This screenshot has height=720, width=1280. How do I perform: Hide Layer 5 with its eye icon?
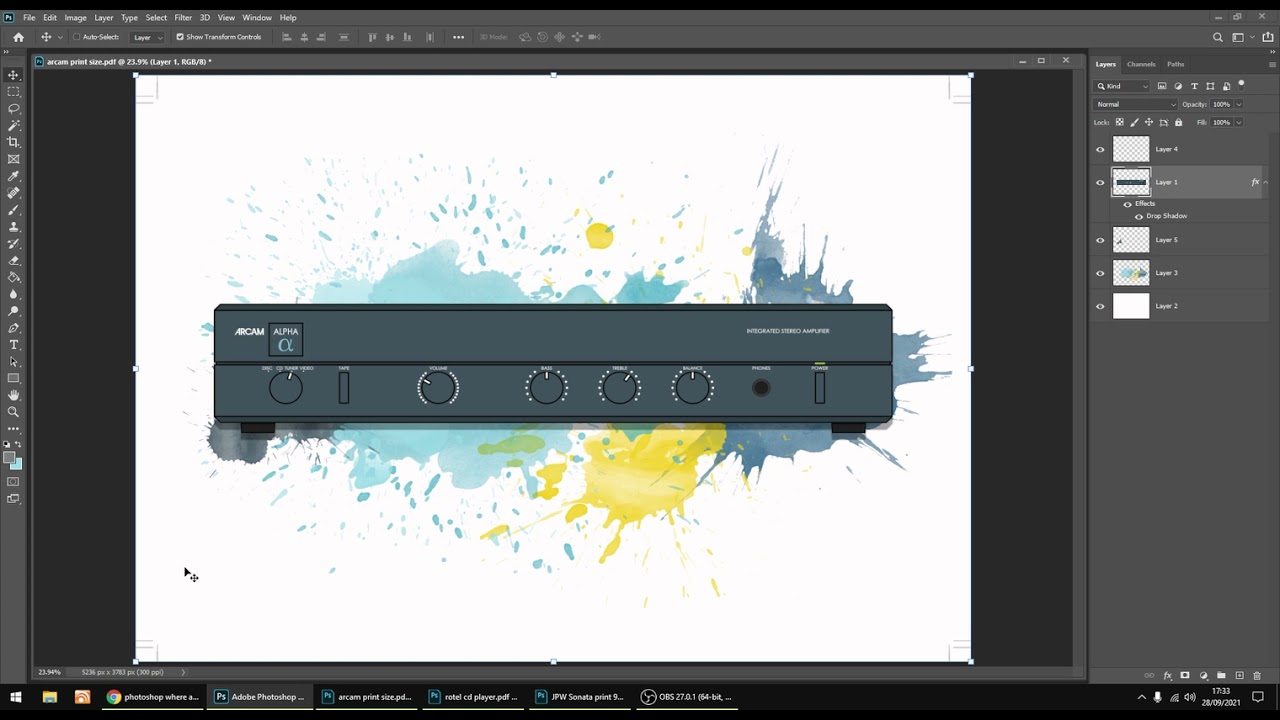(1100, 240)
